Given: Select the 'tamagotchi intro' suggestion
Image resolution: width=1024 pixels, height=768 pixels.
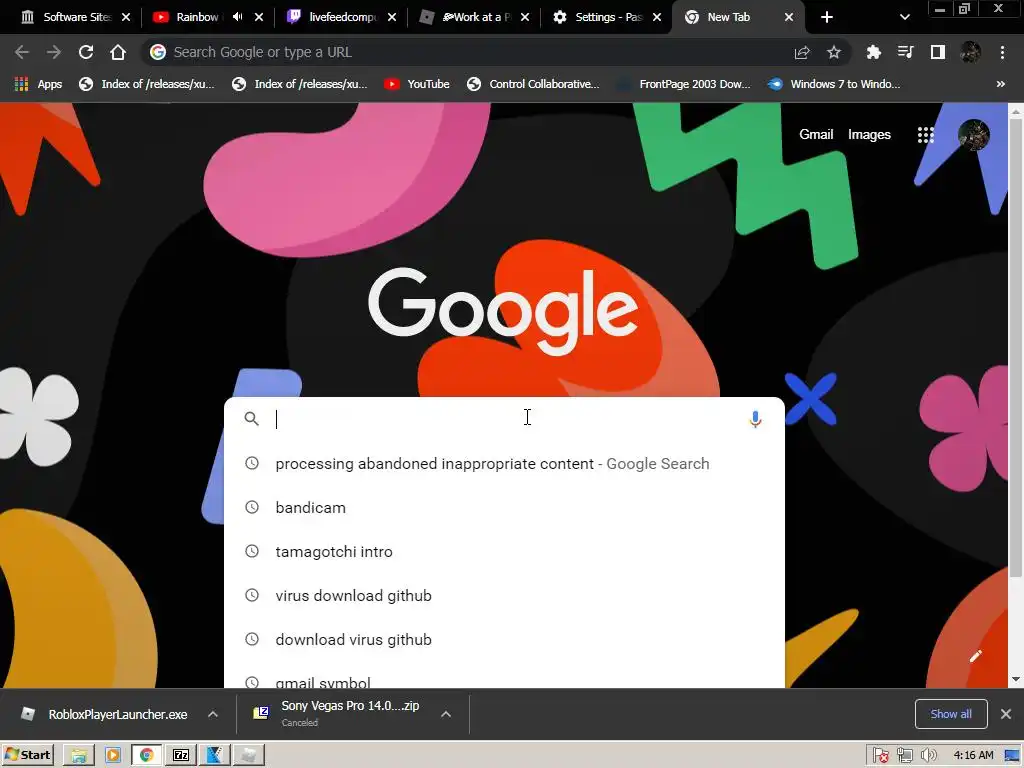Looking at the screenshot, I should (x=504, y=552).
